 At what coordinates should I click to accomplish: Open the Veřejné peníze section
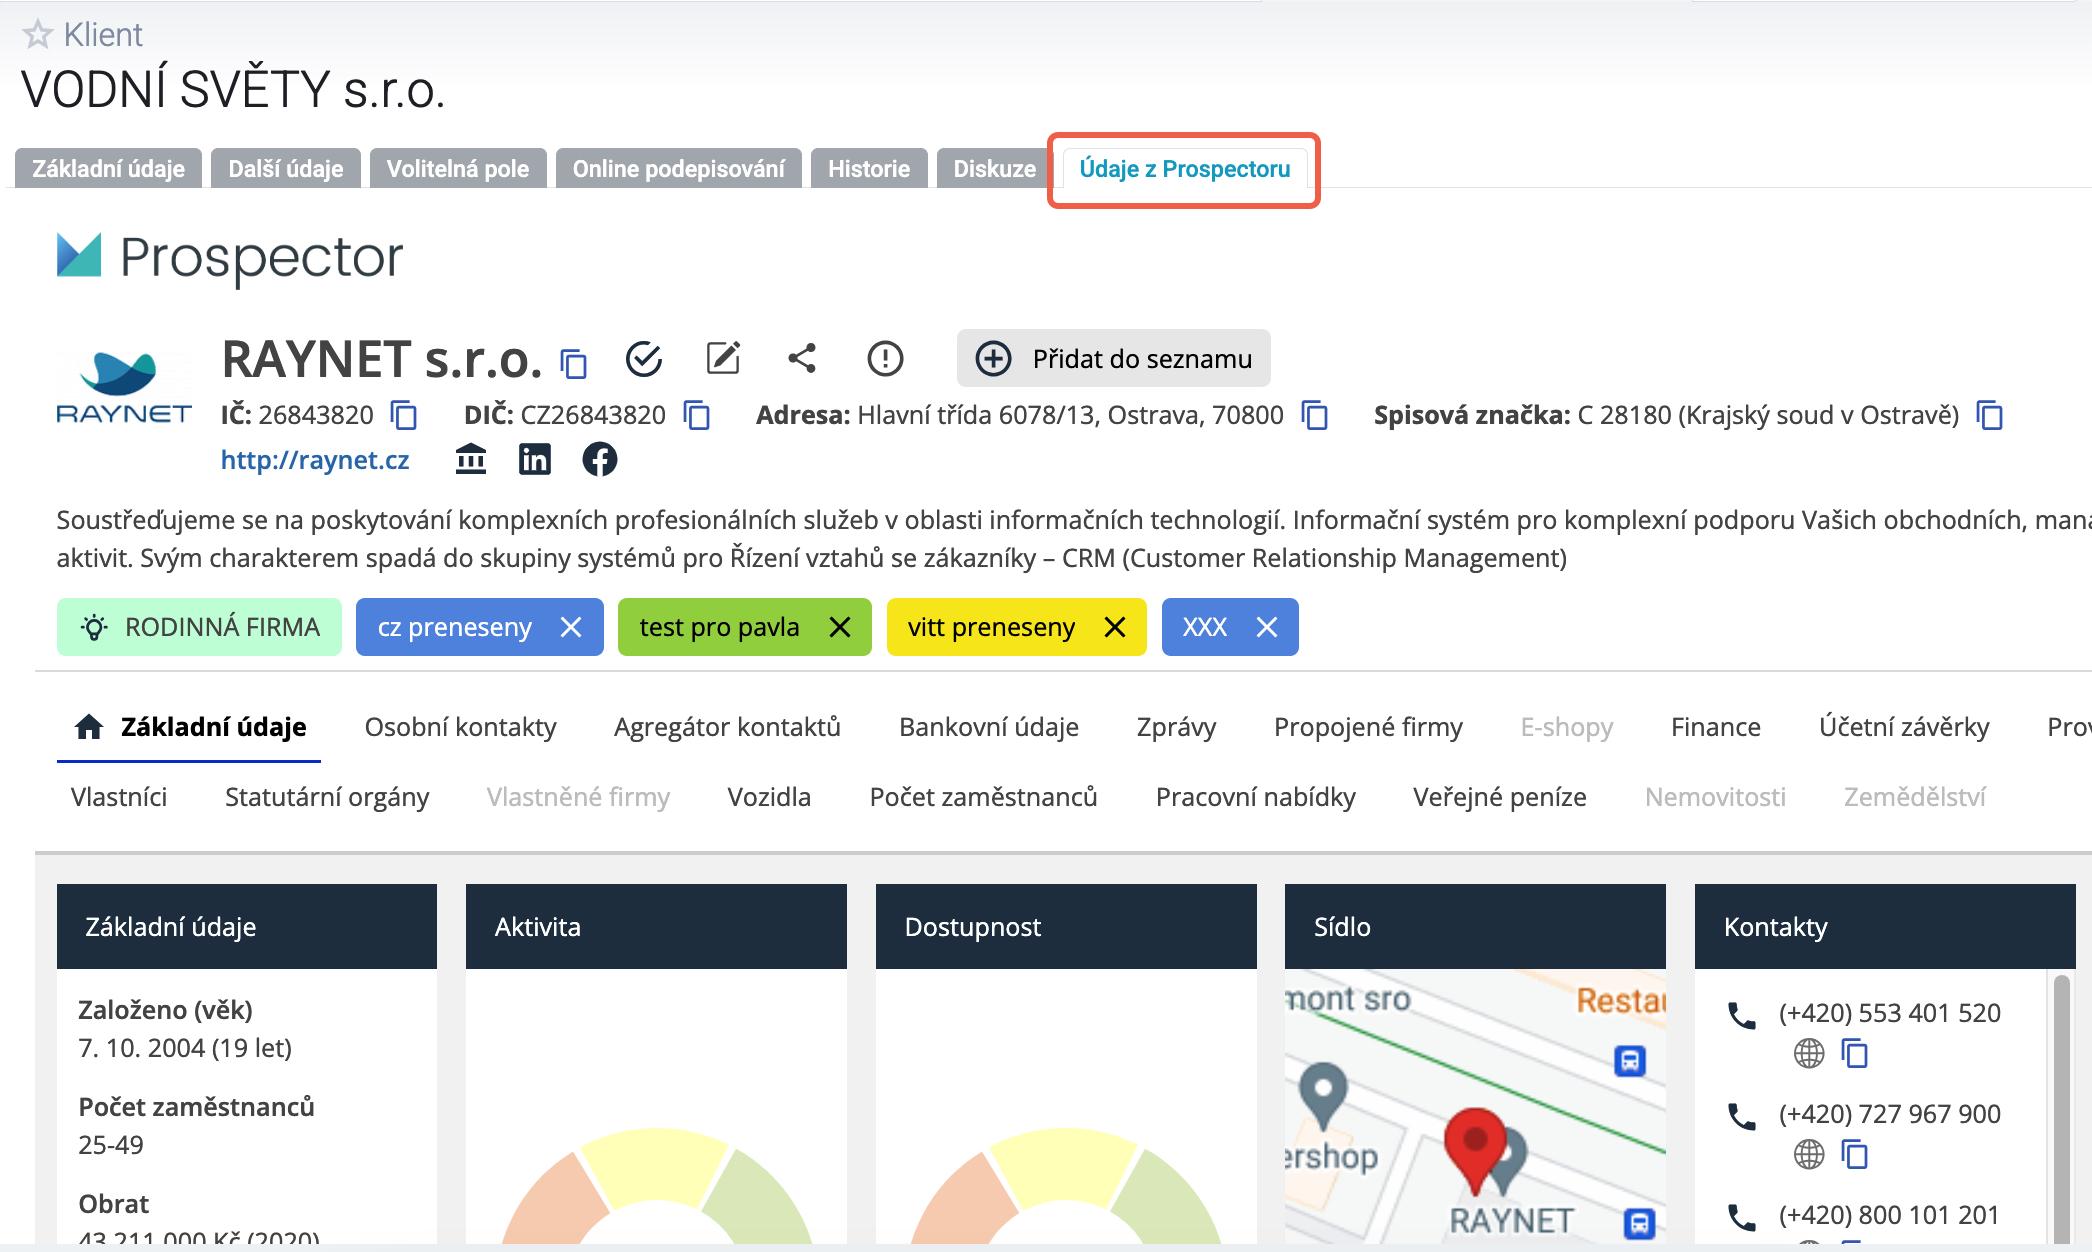1500,797
